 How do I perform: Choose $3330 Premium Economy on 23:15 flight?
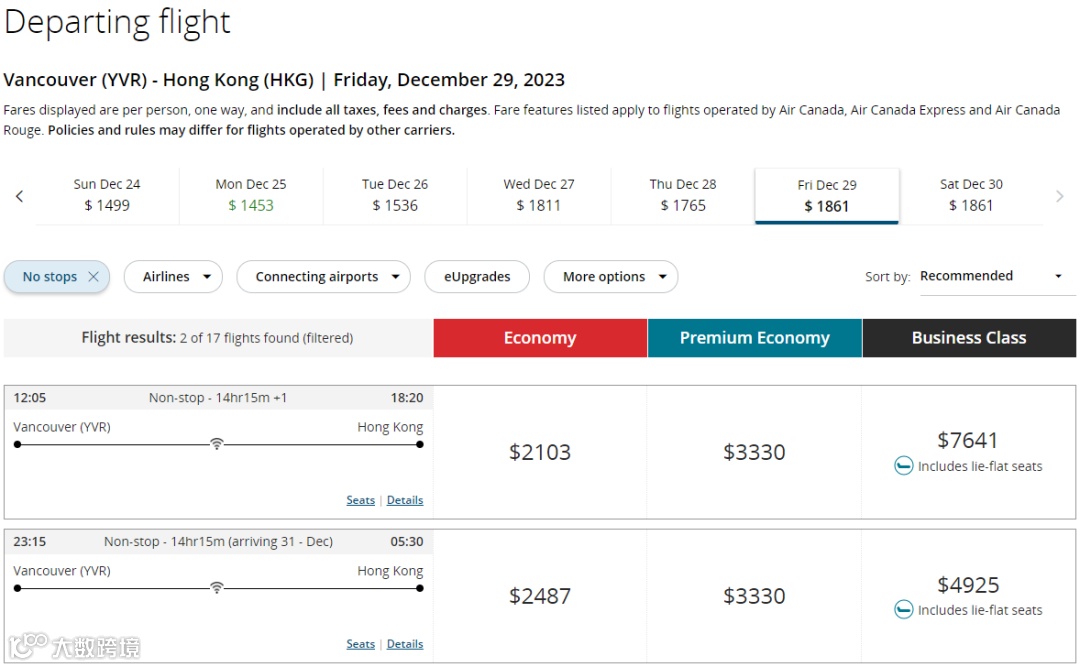754,596
